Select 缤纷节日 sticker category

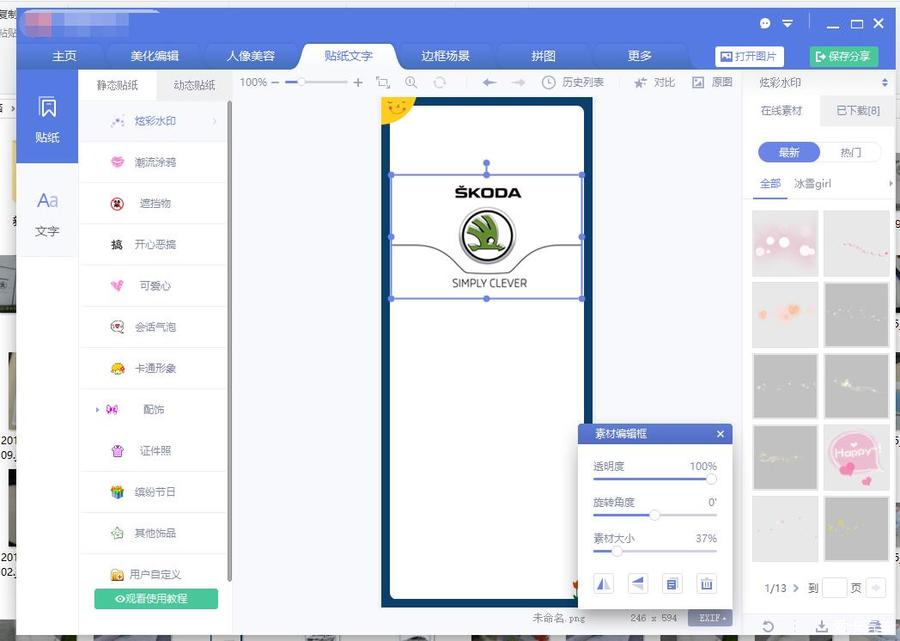click(x=153, y=492)
